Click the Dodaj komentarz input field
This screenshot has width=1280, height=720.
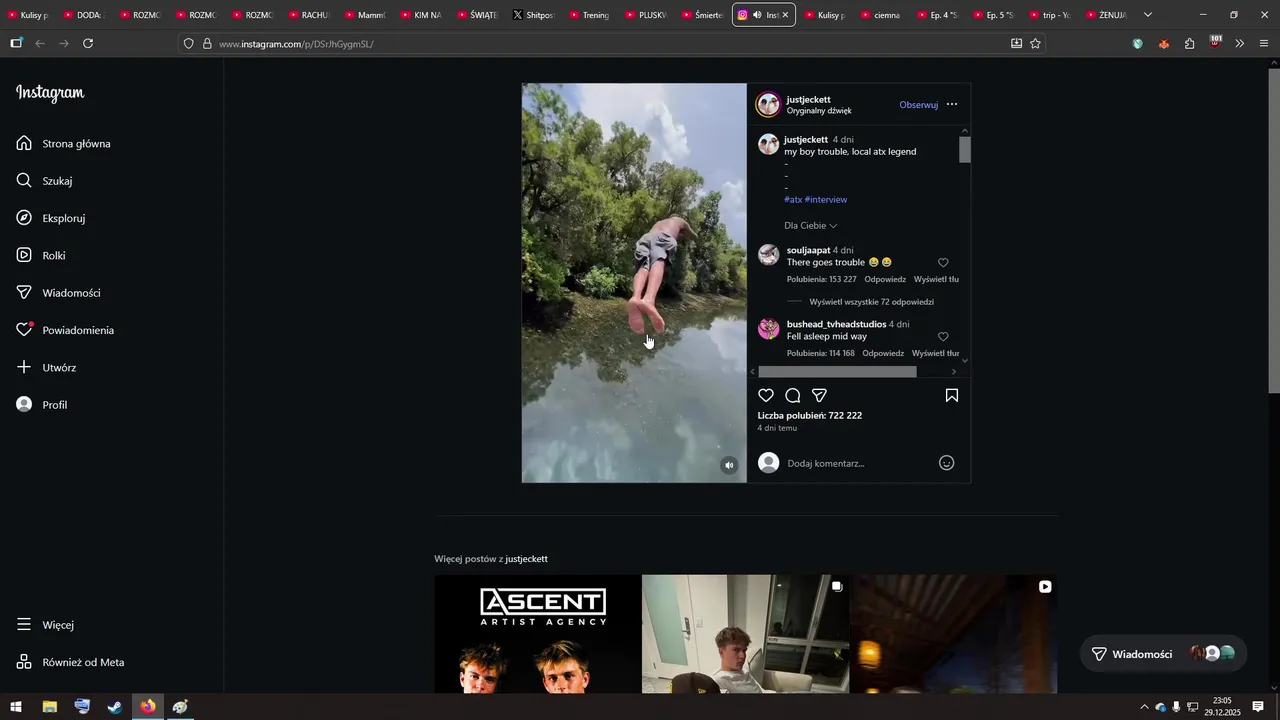858,463
